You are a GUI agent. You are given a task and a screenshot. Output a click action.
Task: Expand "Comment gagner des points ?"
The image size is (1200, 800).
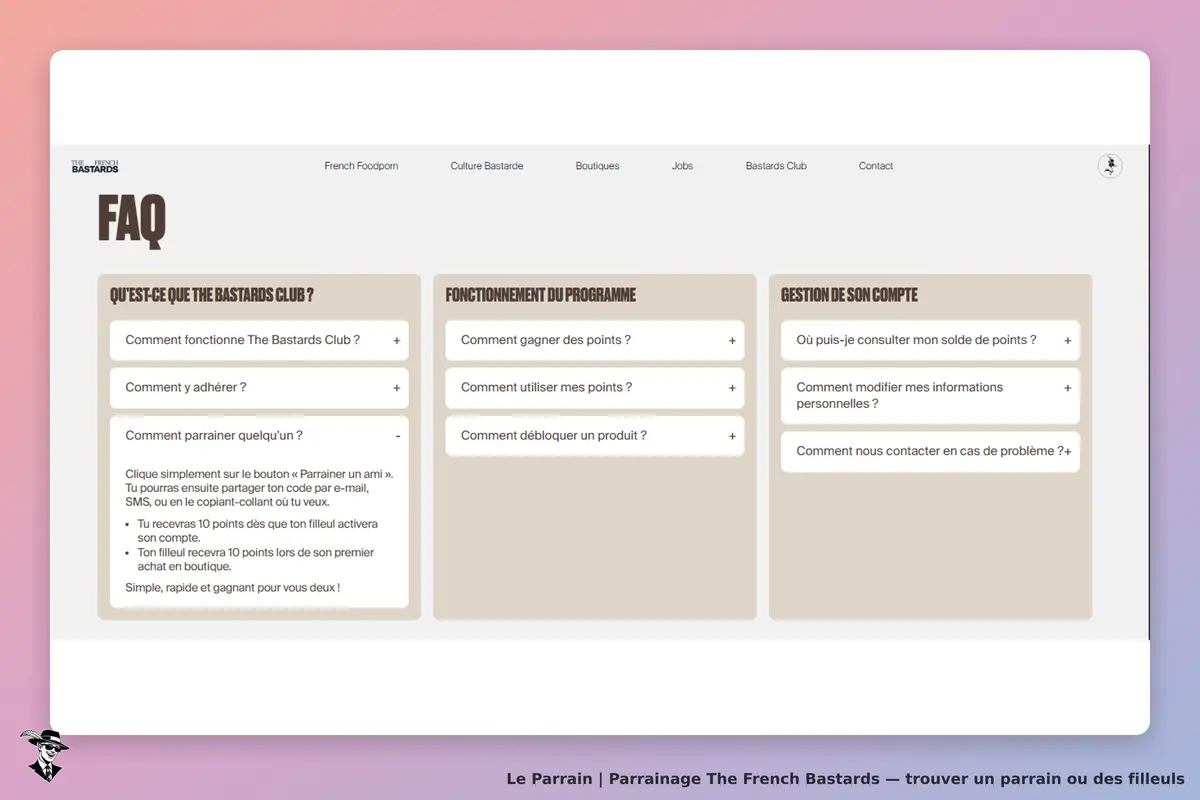[x=595, y=340]
